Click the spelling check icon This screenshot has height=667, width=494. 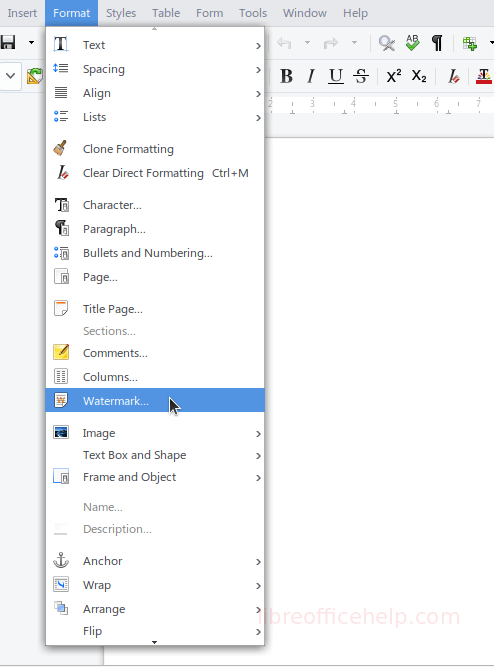tap(412, 43)
